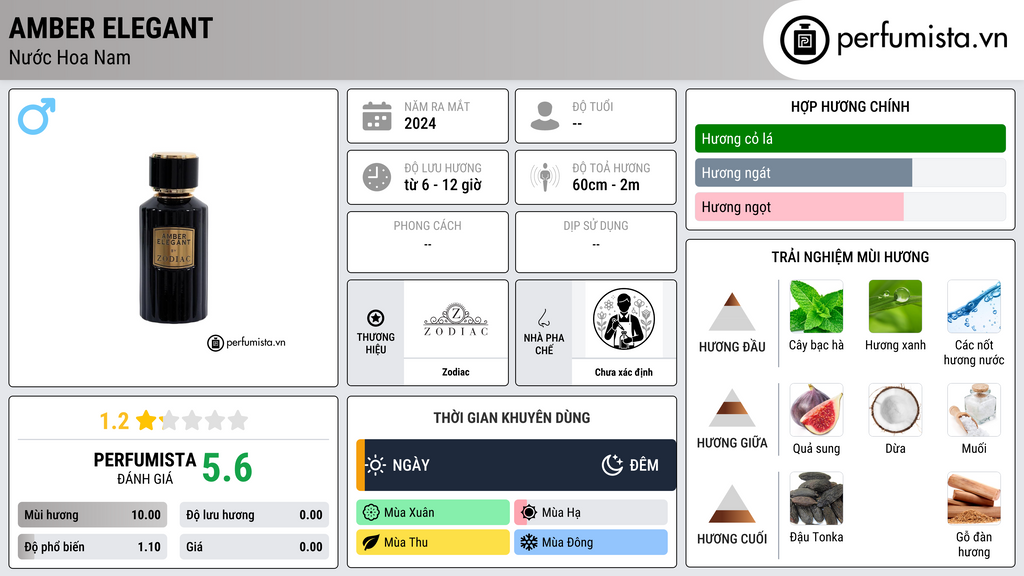The image size is (1024, 576).
Task: Open the perfumista.vn site name link
Action: point(922,39)
